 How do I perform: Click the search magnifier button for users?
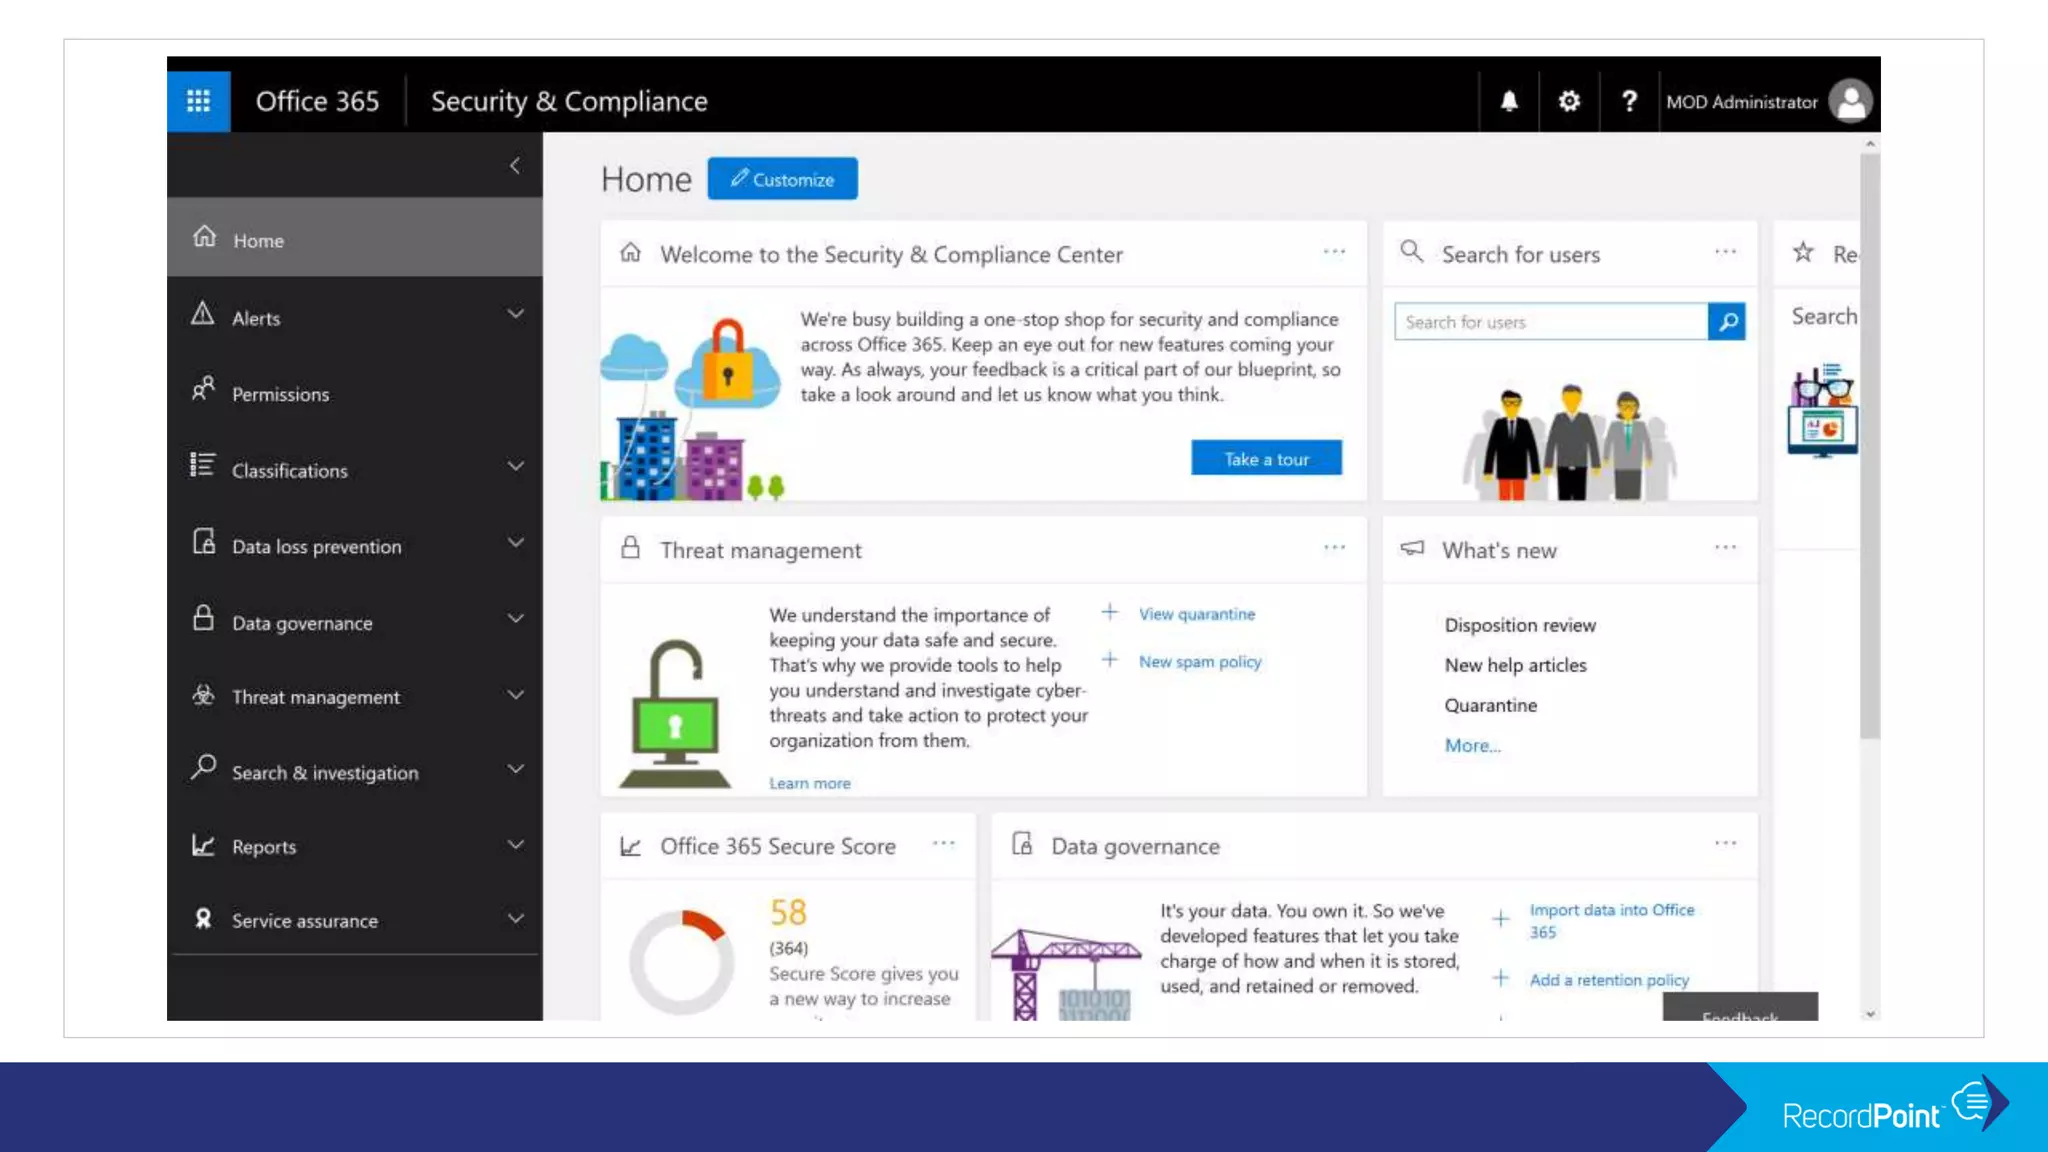1727,322
